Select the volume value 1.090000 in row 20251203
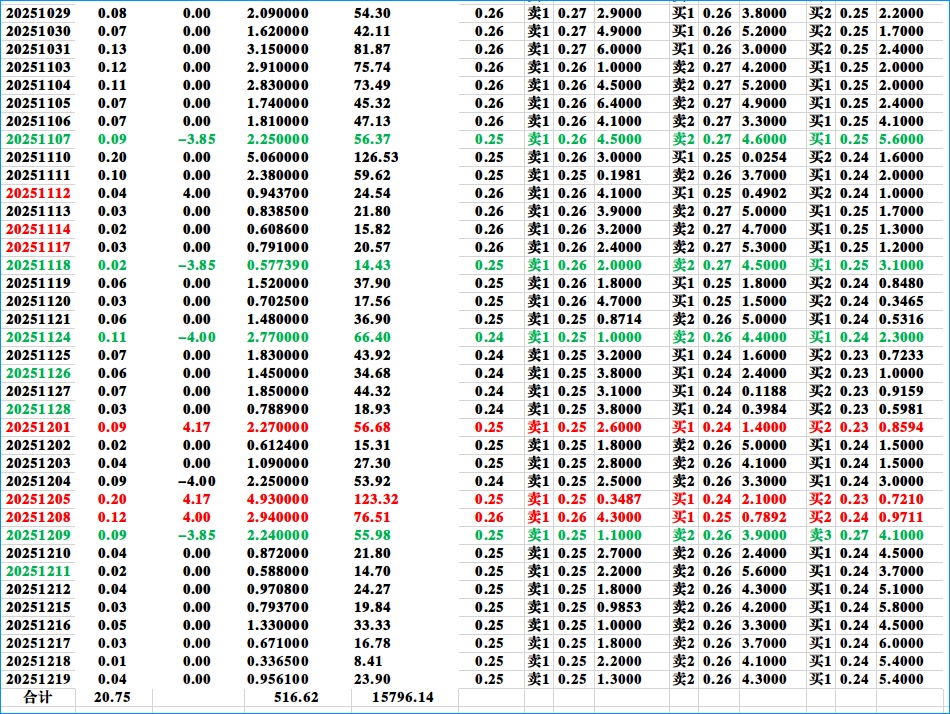The height and width of the screenshot is (714, 950). click(277, 464)
